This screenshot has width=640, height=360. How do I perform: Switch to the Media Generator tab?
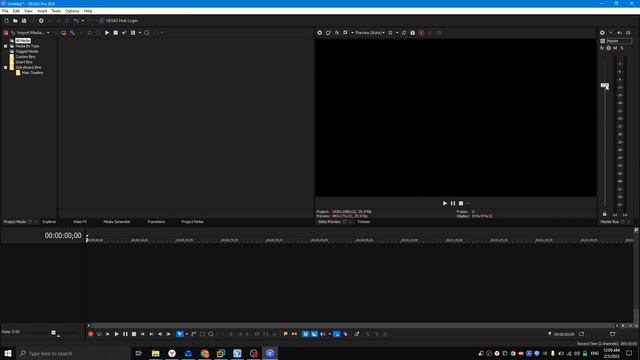[x=117, y=222]
